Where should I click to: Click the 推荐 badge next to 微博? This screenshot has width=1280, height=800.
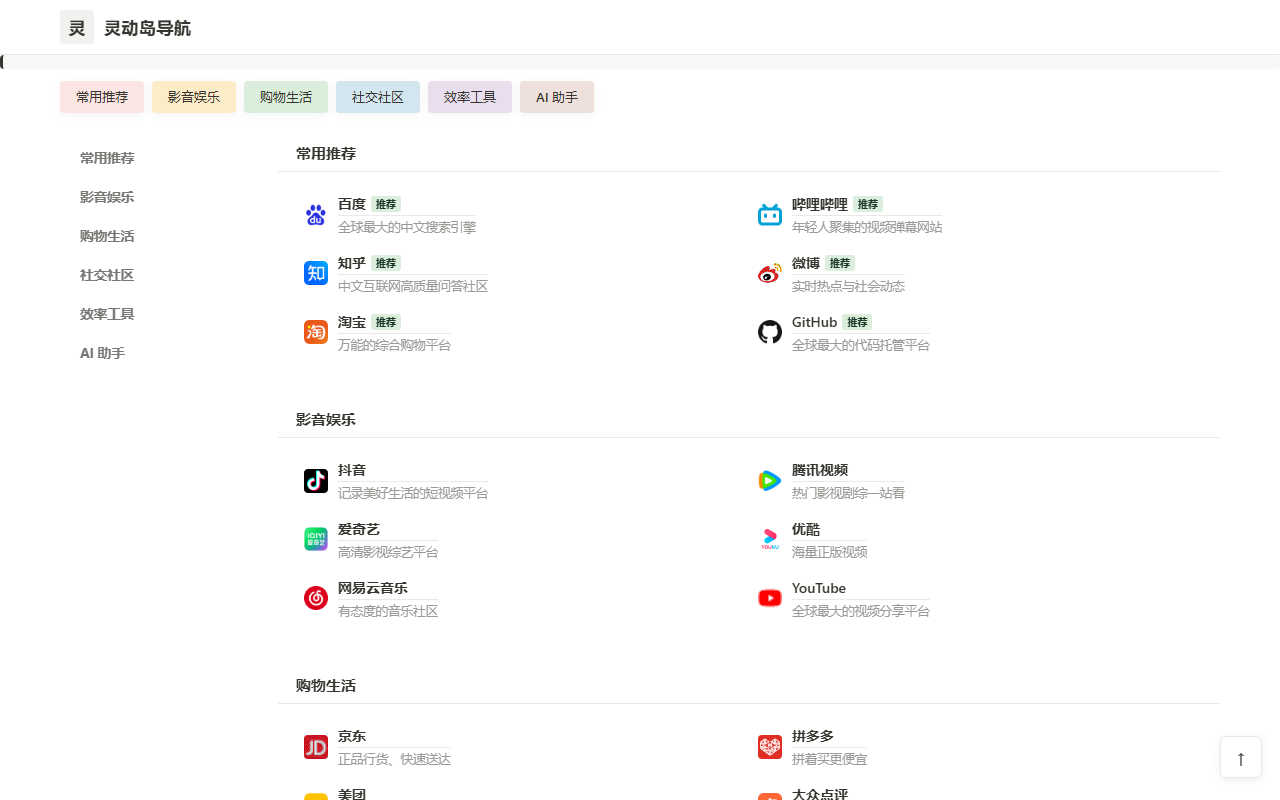[x=840, y=263]
